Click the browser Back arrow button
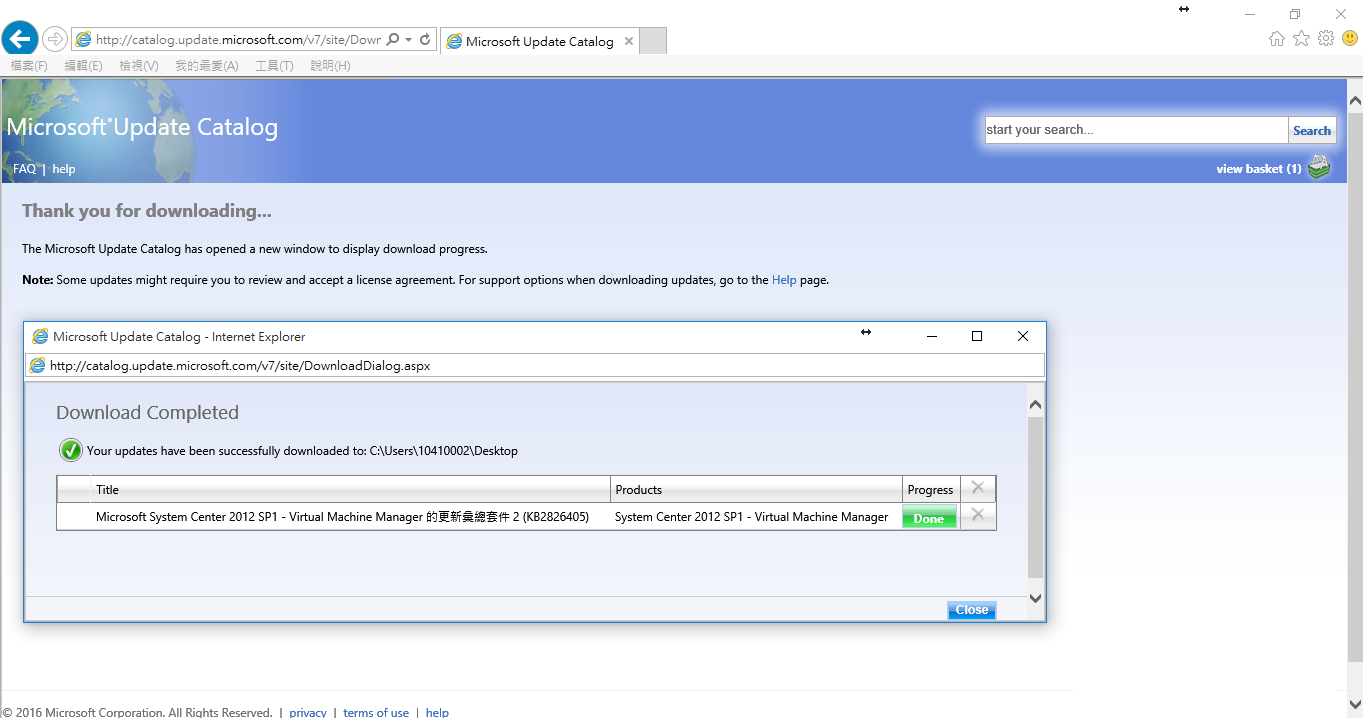The height and width of the screenshot is (718, 1363). 20,39
